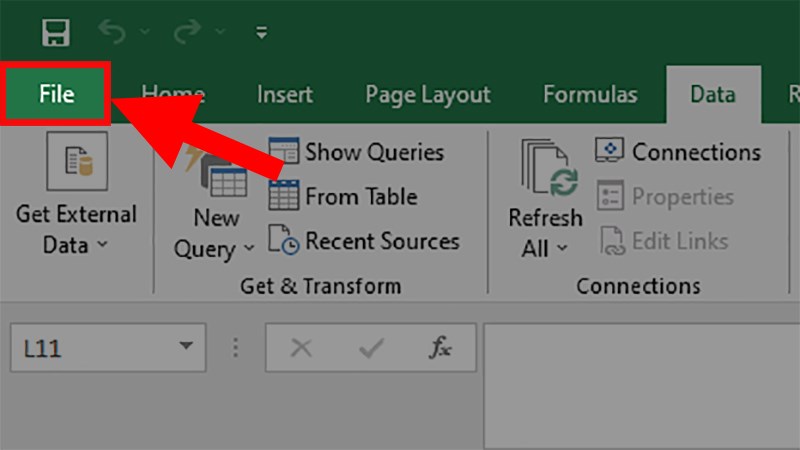800x450 pixels.
Task: Click the New Query icon
Action: (x=217, y=171)
